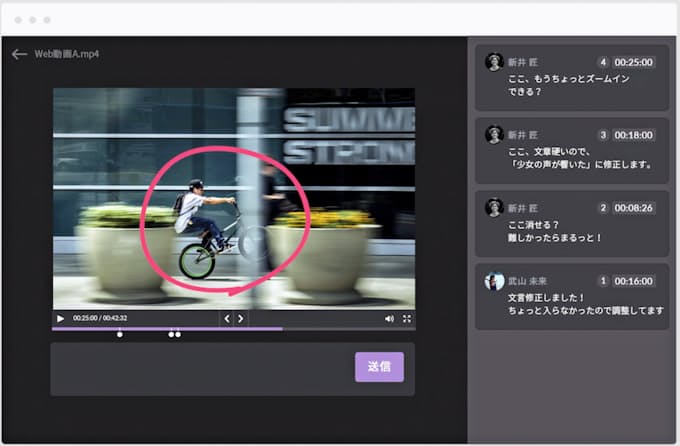This screenshot has width=680, height=446.
Task: Jump to timestamp 00:16:00 in comment 1
Action: pos(634,282)
